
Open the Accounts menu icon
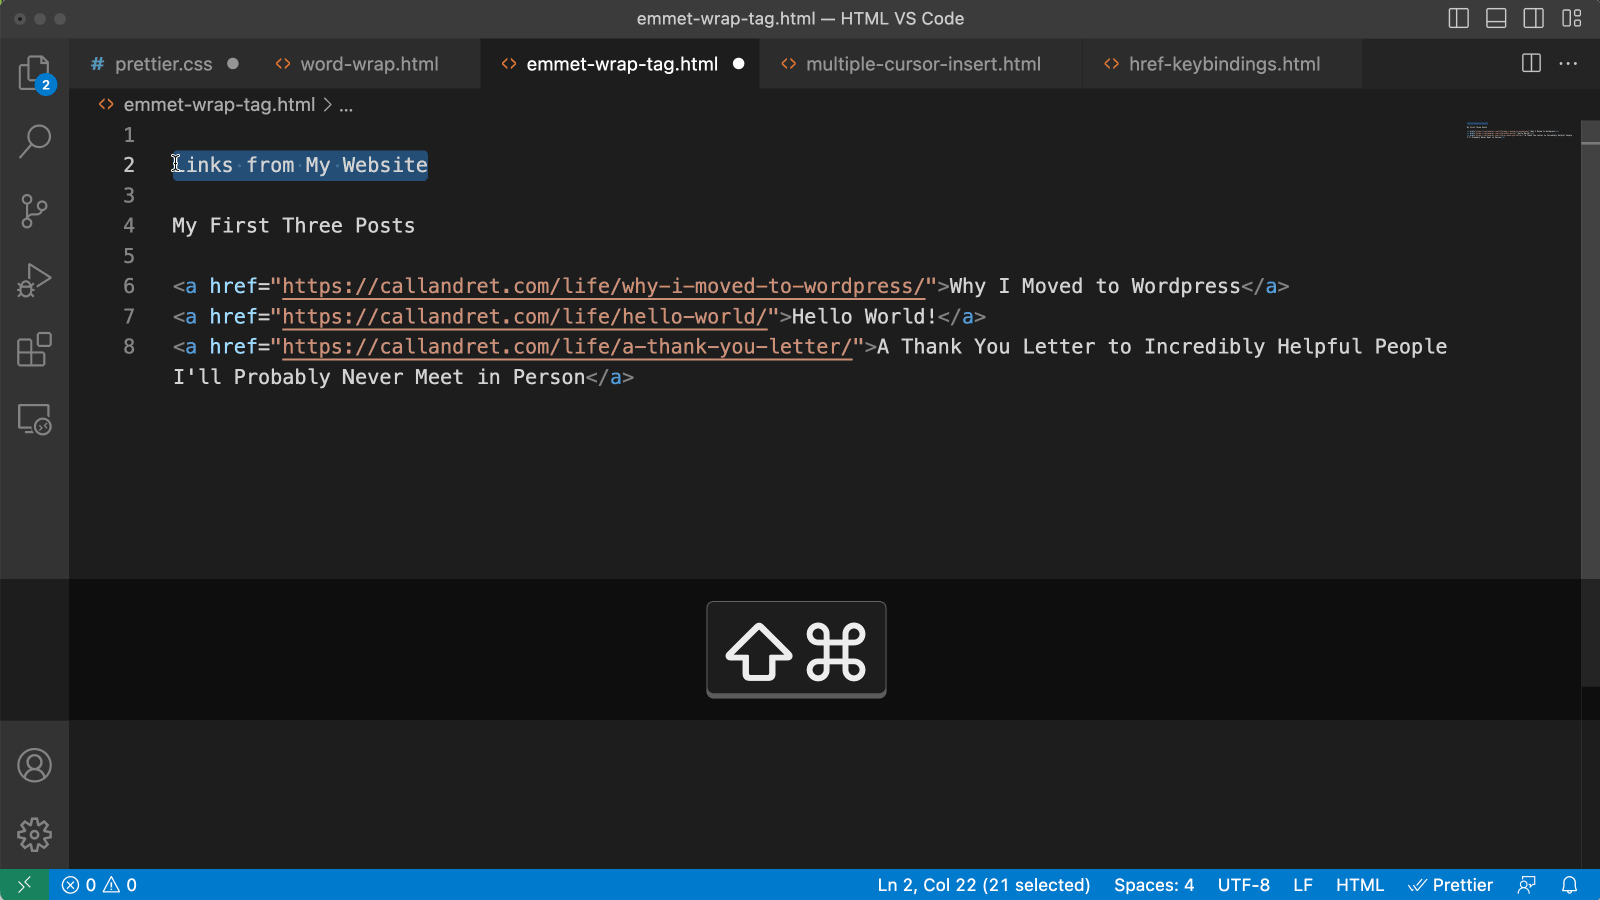34,765
